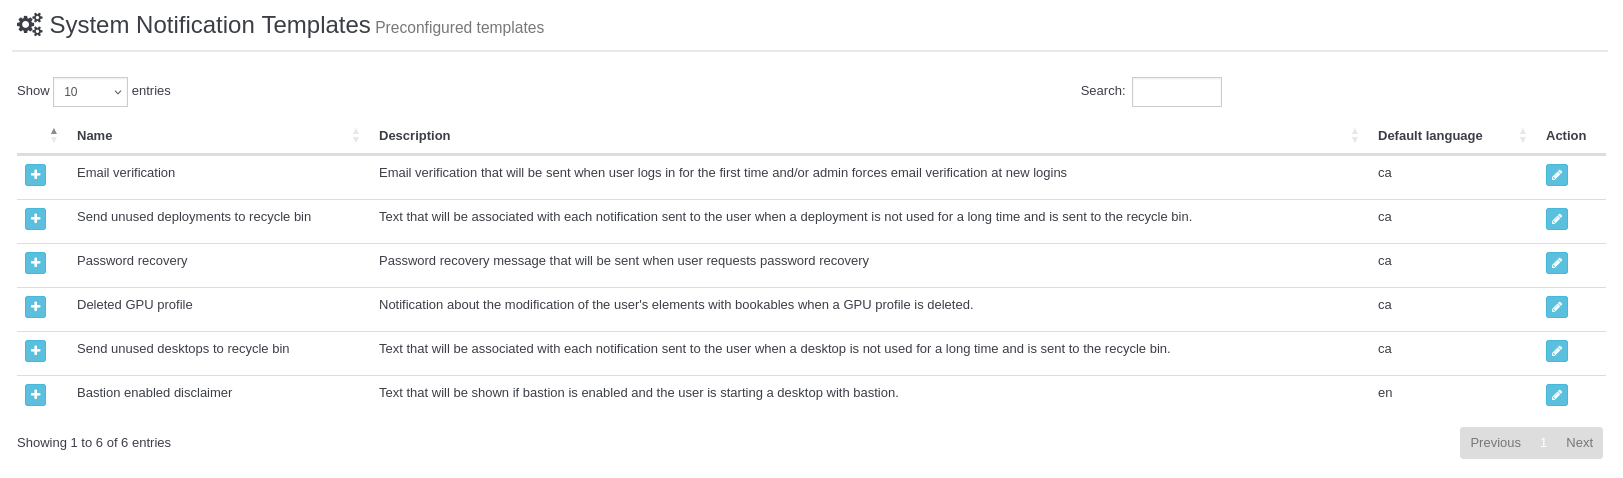Edit the Email verification template
The image size is (1623, 478).
(1556, 175)
